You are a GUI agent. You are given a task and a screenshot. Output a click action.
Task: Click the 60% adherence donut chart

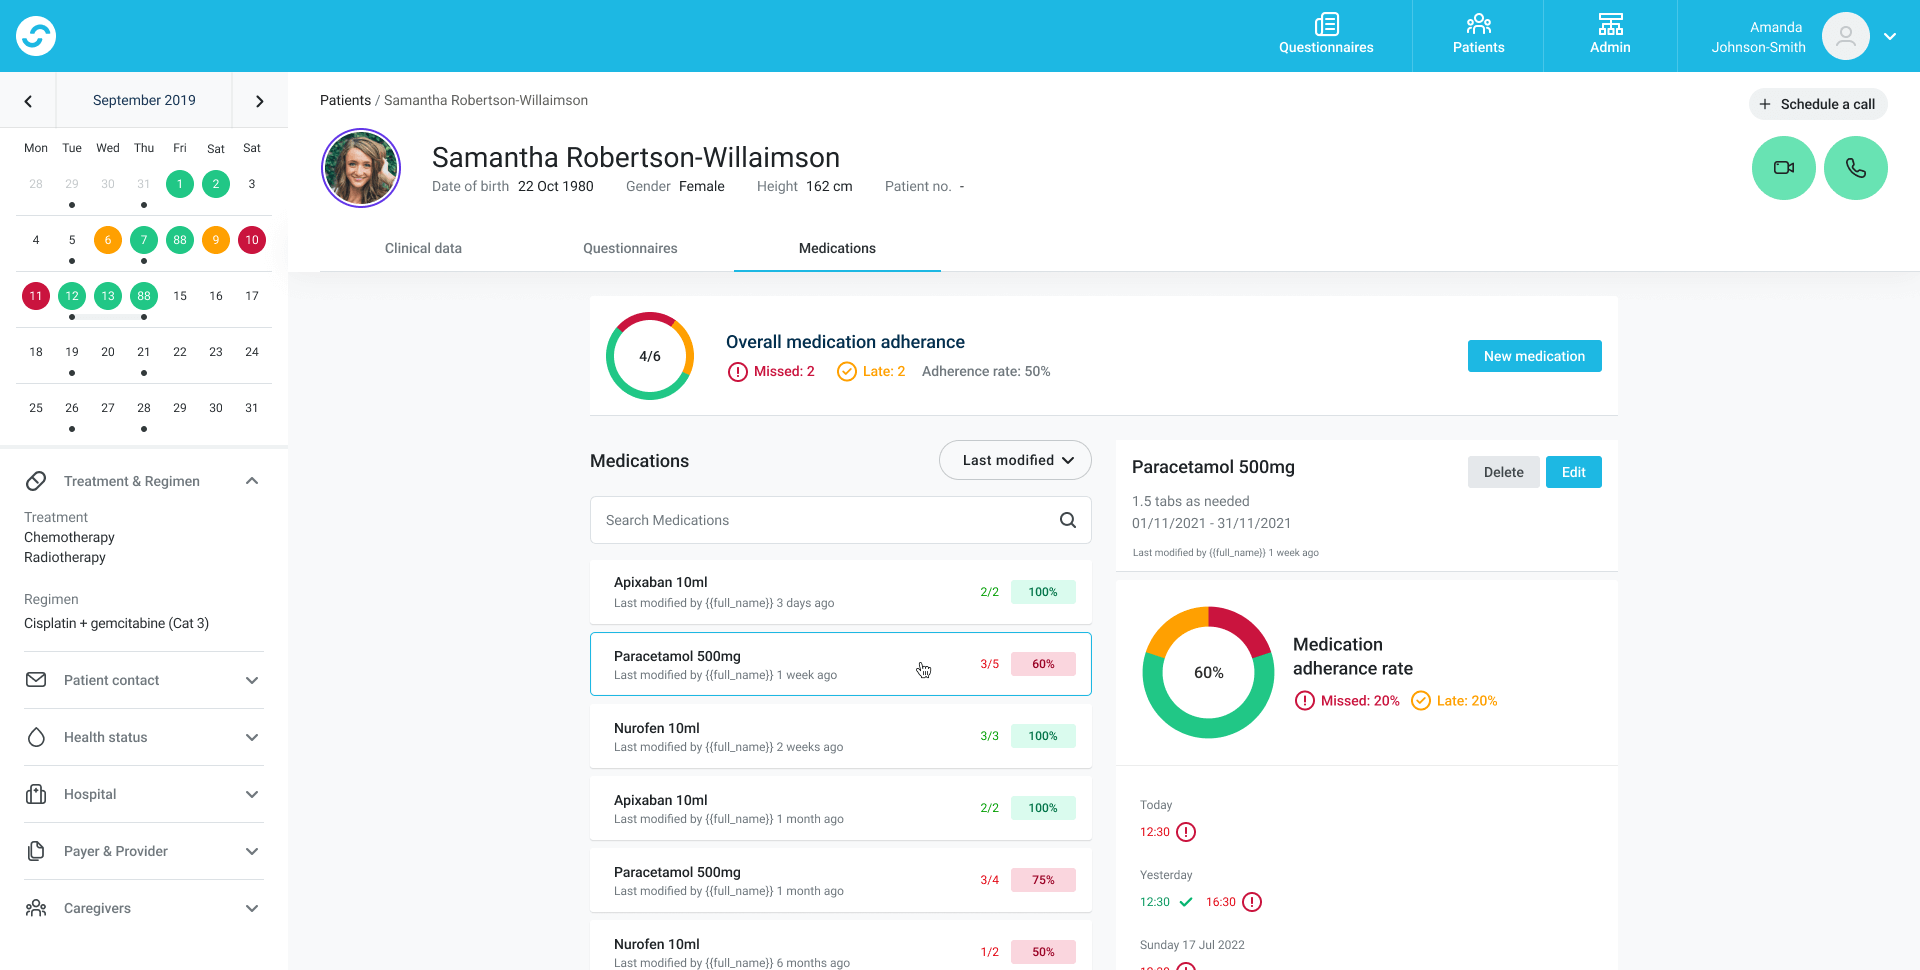[x=1208, y=672]
